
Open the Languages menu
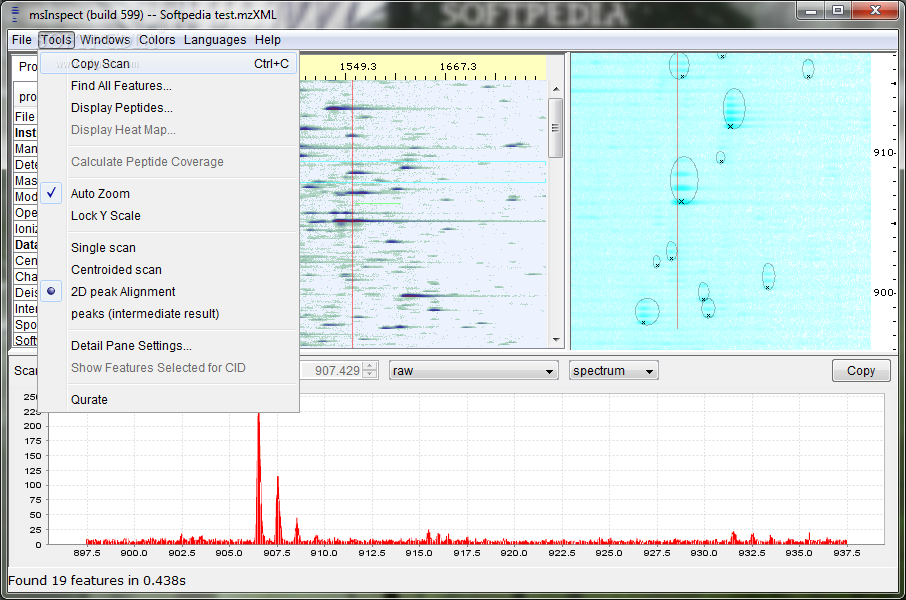point(215,40)
